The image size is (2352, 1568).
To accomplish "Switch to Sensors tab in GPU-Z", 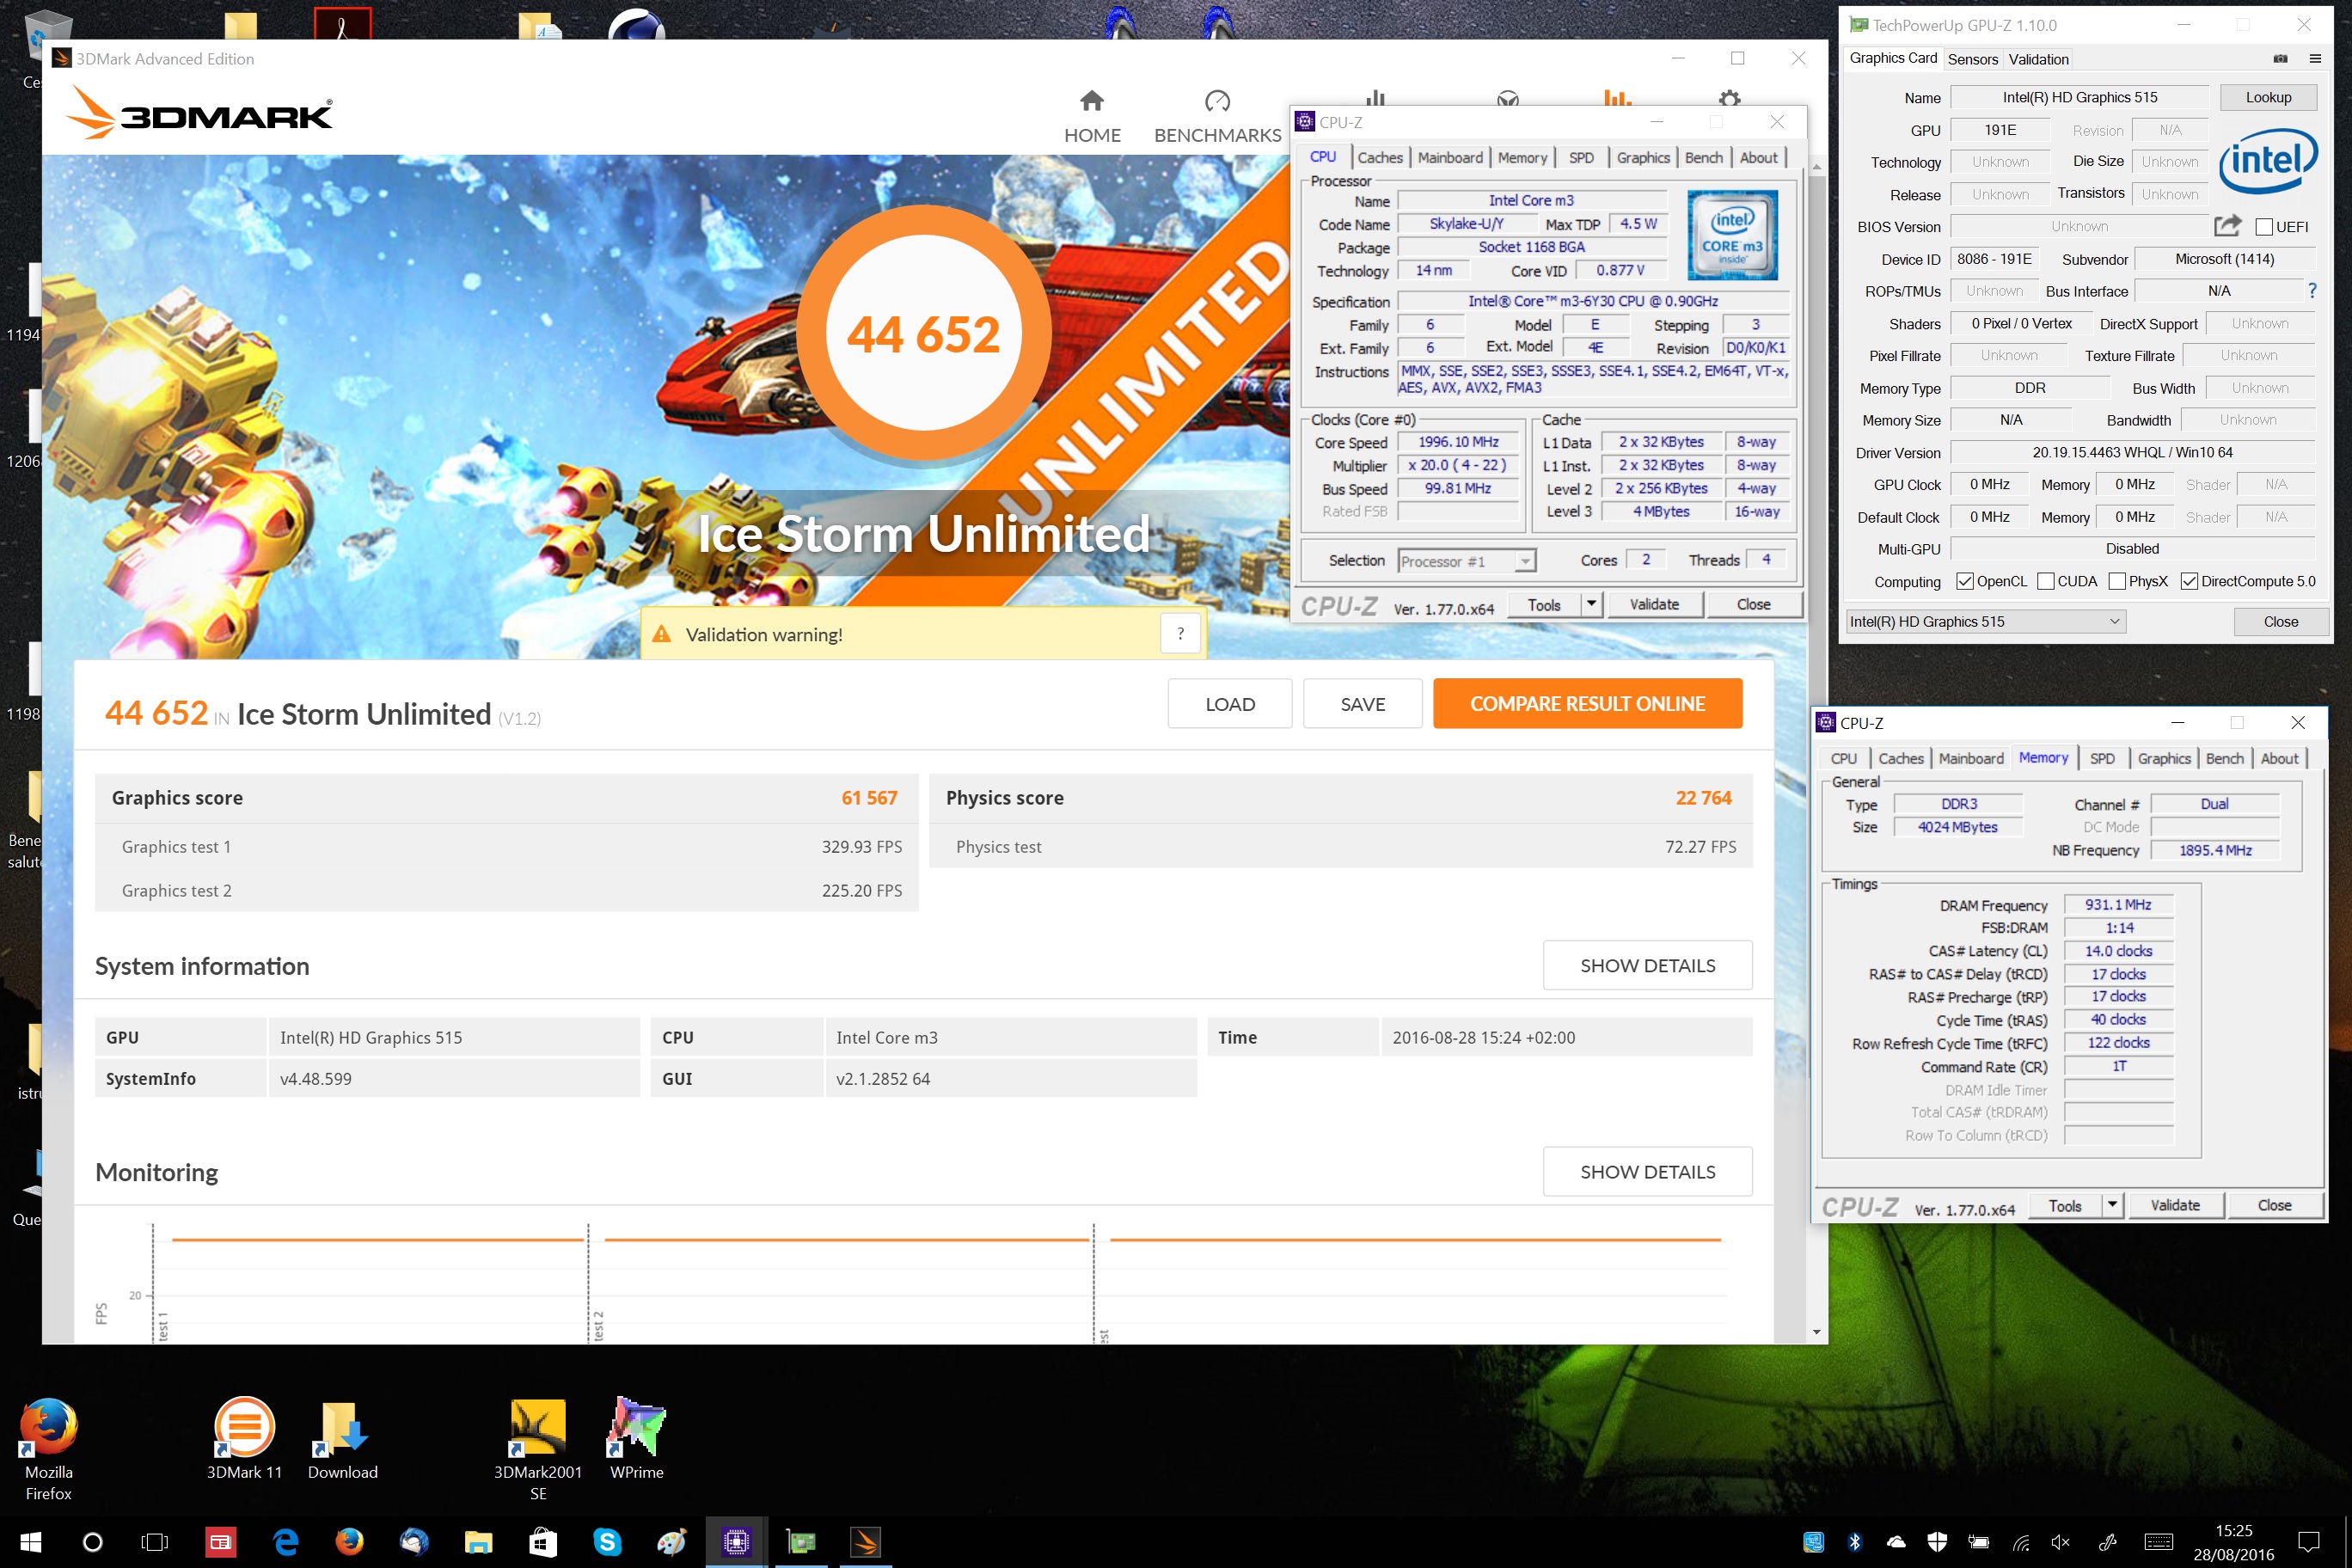I will 1973,59.
